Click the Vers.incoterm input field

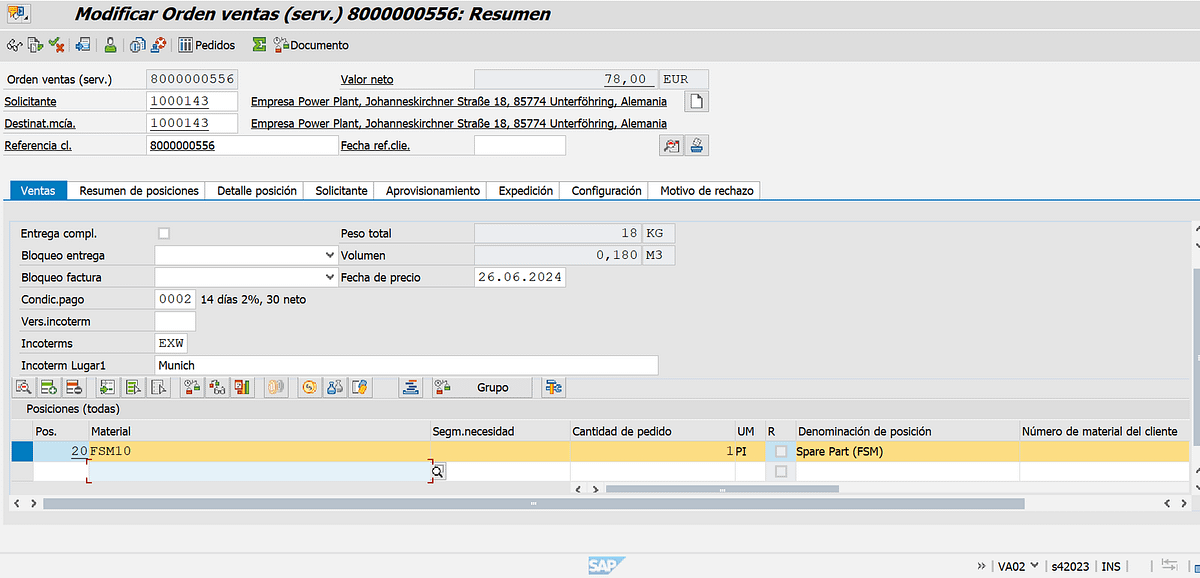(175, 321)
